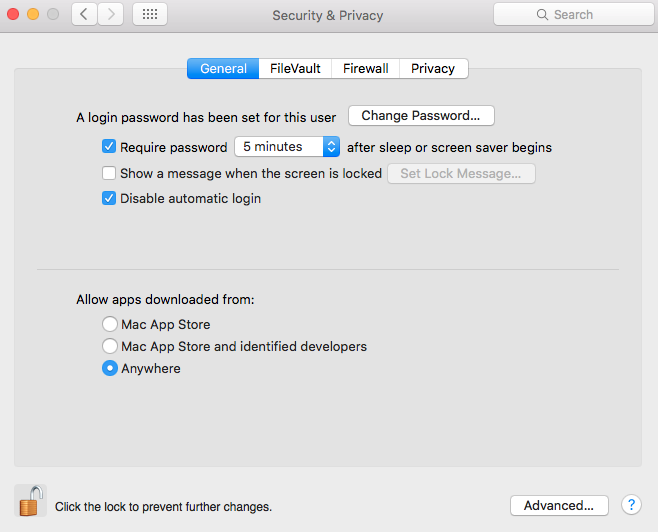Toggle Disable automatic login checkbox

[x=109, y=198]
